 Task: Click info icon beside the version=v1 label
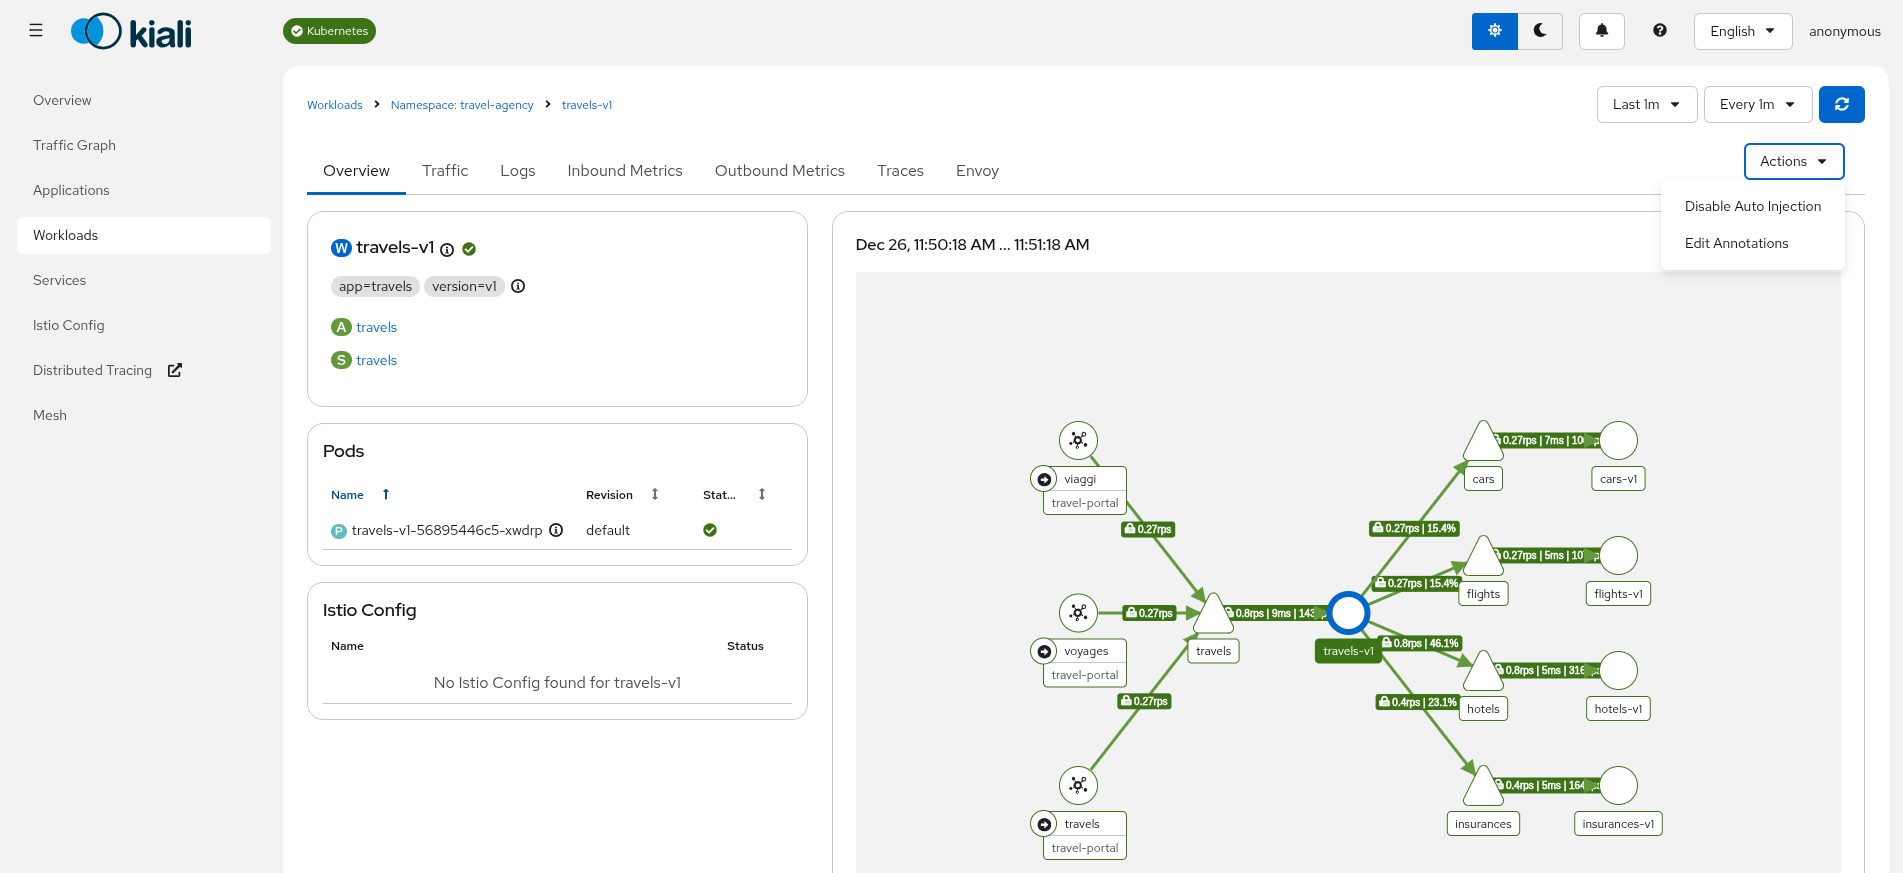518,287
